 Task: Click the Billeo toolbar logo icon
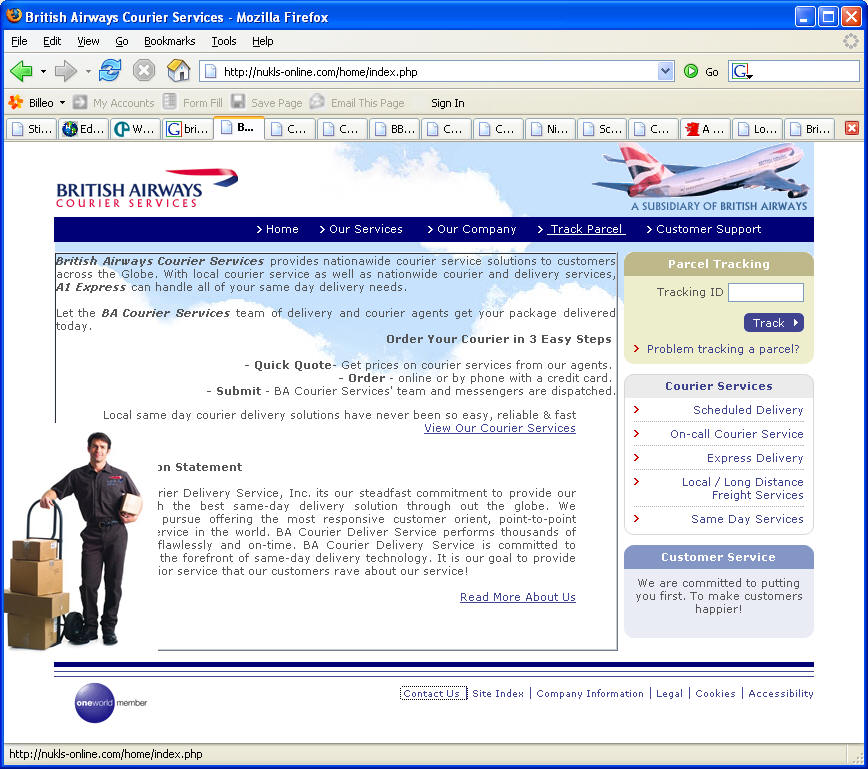coord(16,102)
